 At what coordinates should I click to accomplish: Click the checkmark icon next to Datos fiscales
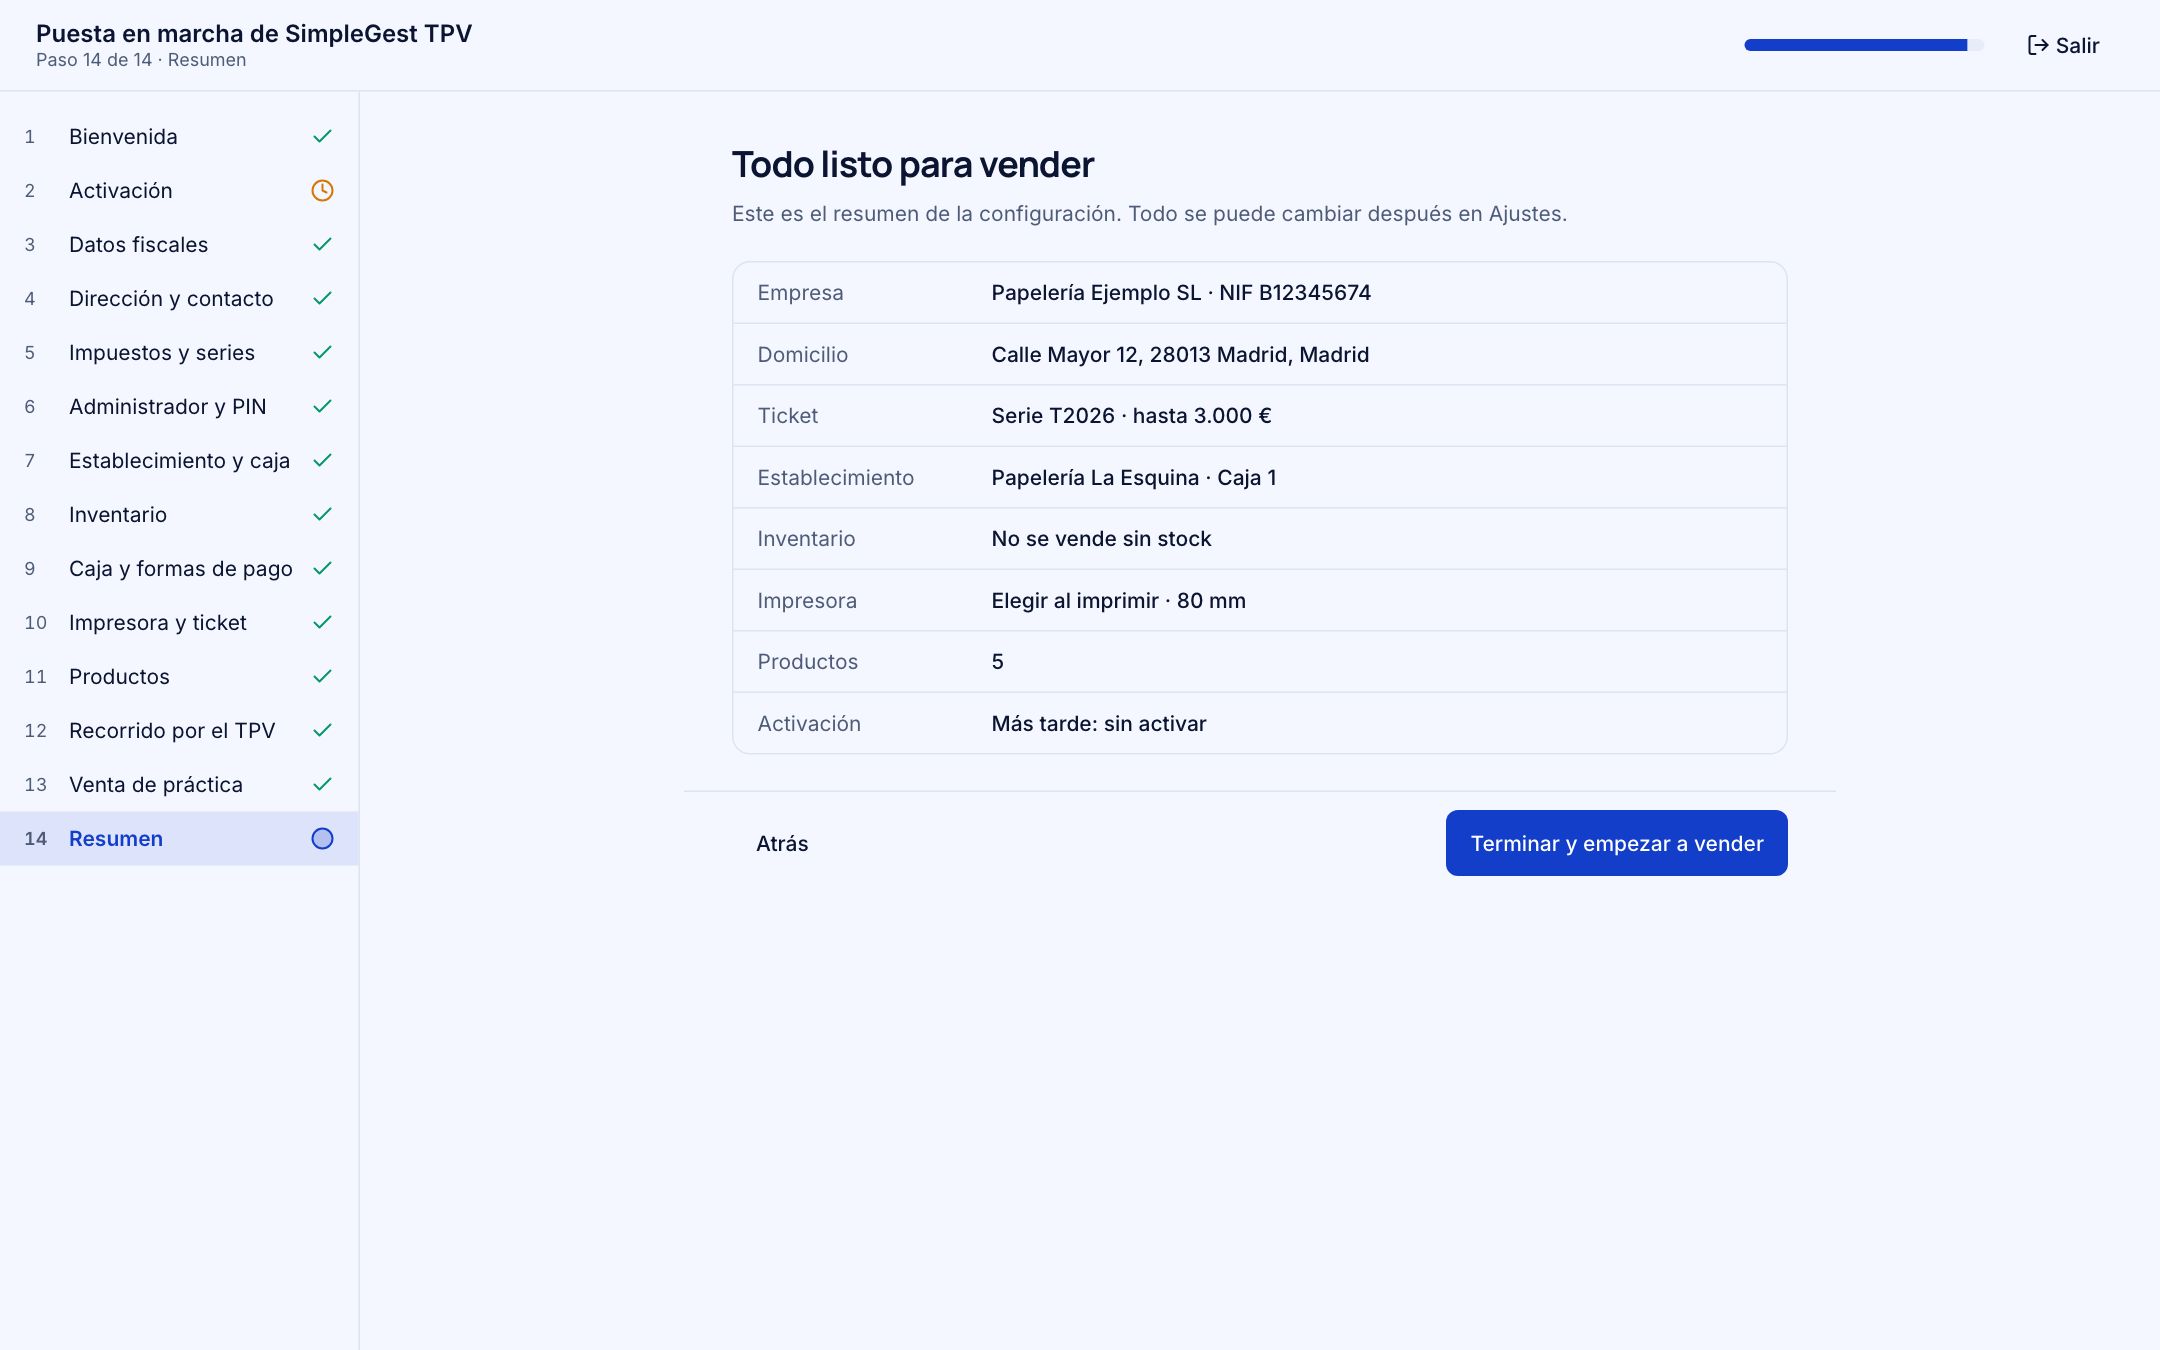322,245
